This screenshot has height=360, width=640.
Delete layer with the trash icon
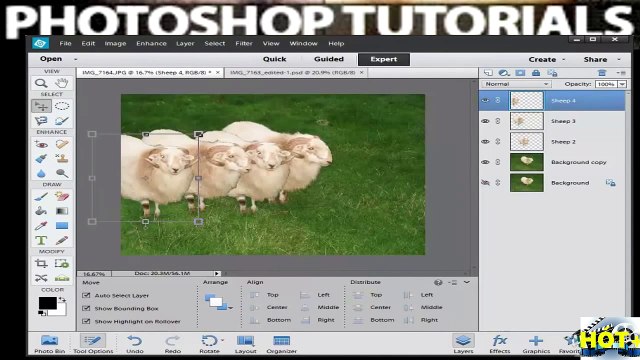point(602,73)
